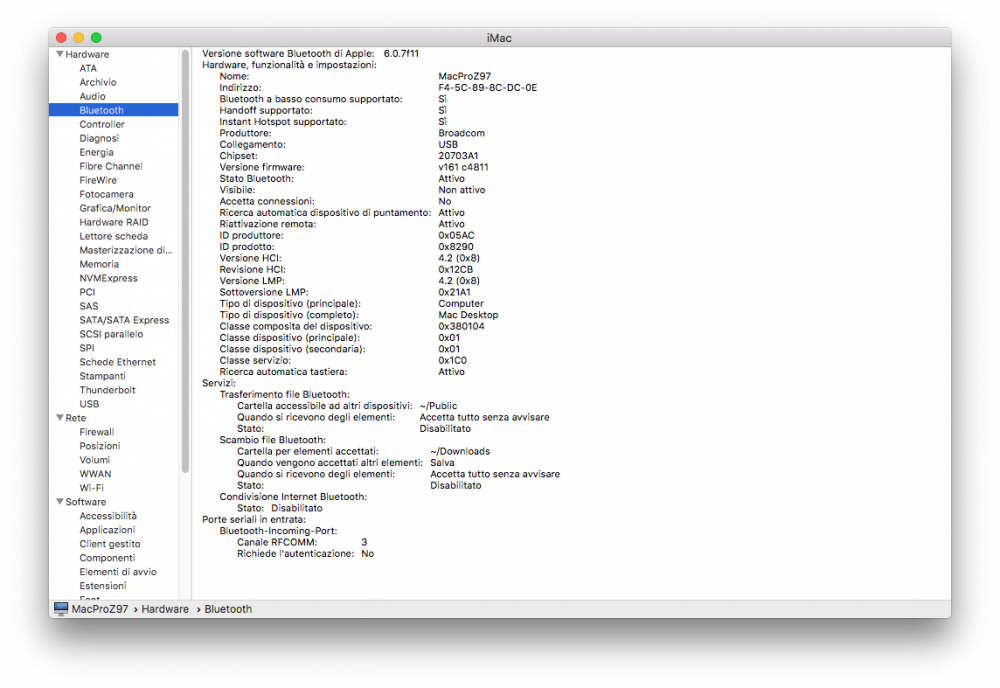Select the USB hardware entry
The height and width of the screenshot is (688, 1000).
pyautogui.click(x=89, y=405)
